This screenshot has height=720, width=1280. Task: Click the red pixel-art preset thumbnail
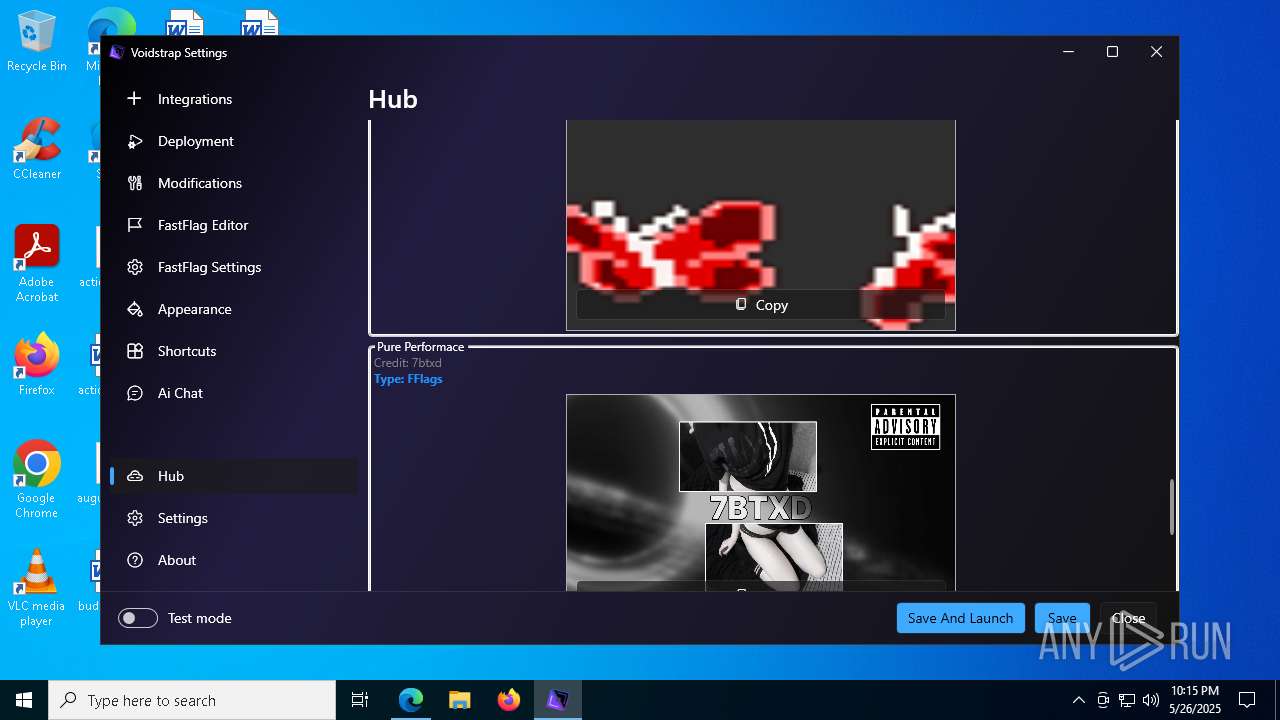761,225
